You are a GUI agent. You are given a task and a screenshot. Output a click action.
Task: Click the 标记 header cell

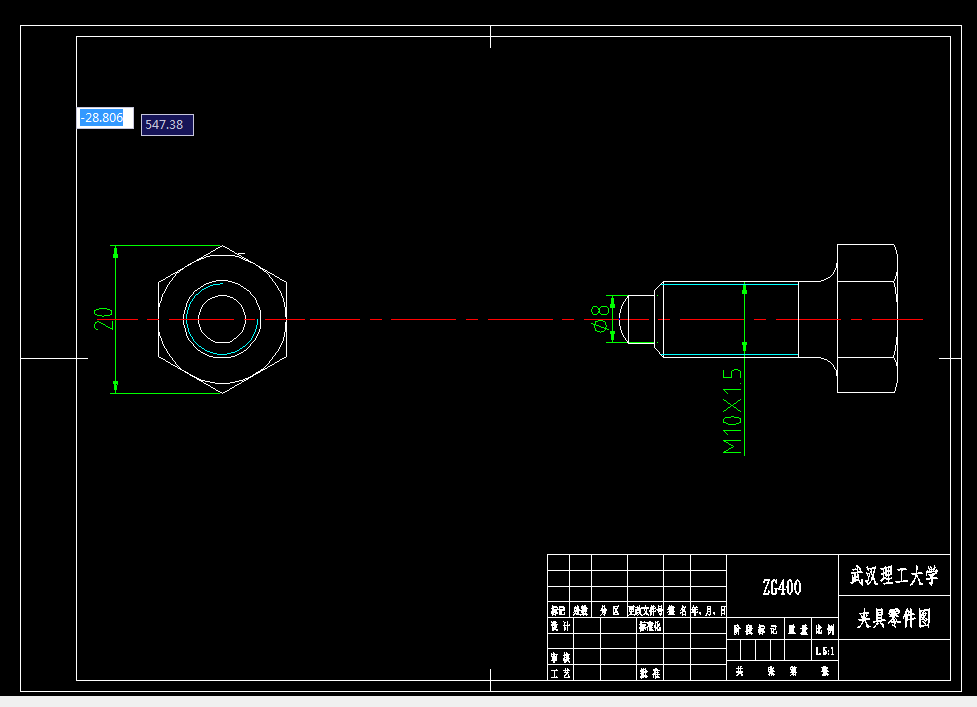tap(558, 610)
